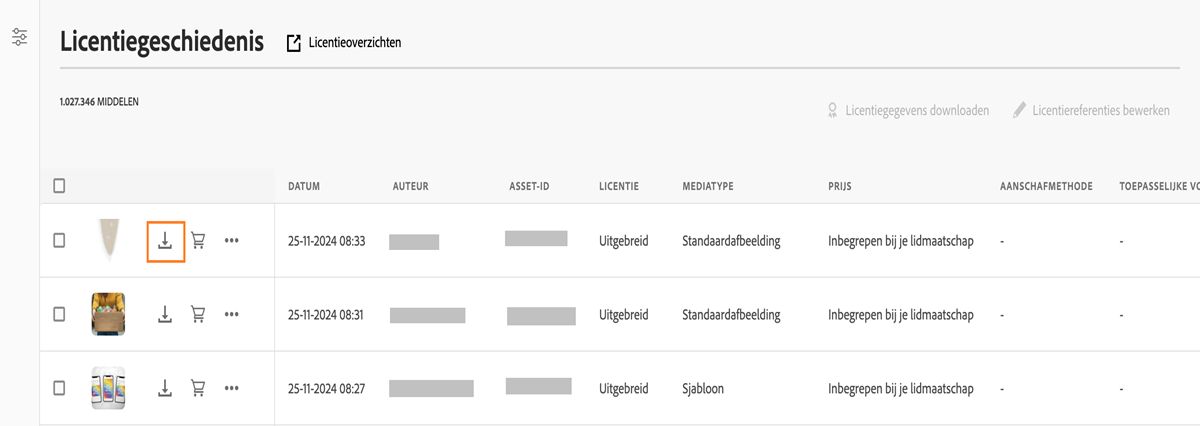Open thumbnail of the Sjabloon asset
Viewport: 1200px width, 426px height.
(107, 388)
